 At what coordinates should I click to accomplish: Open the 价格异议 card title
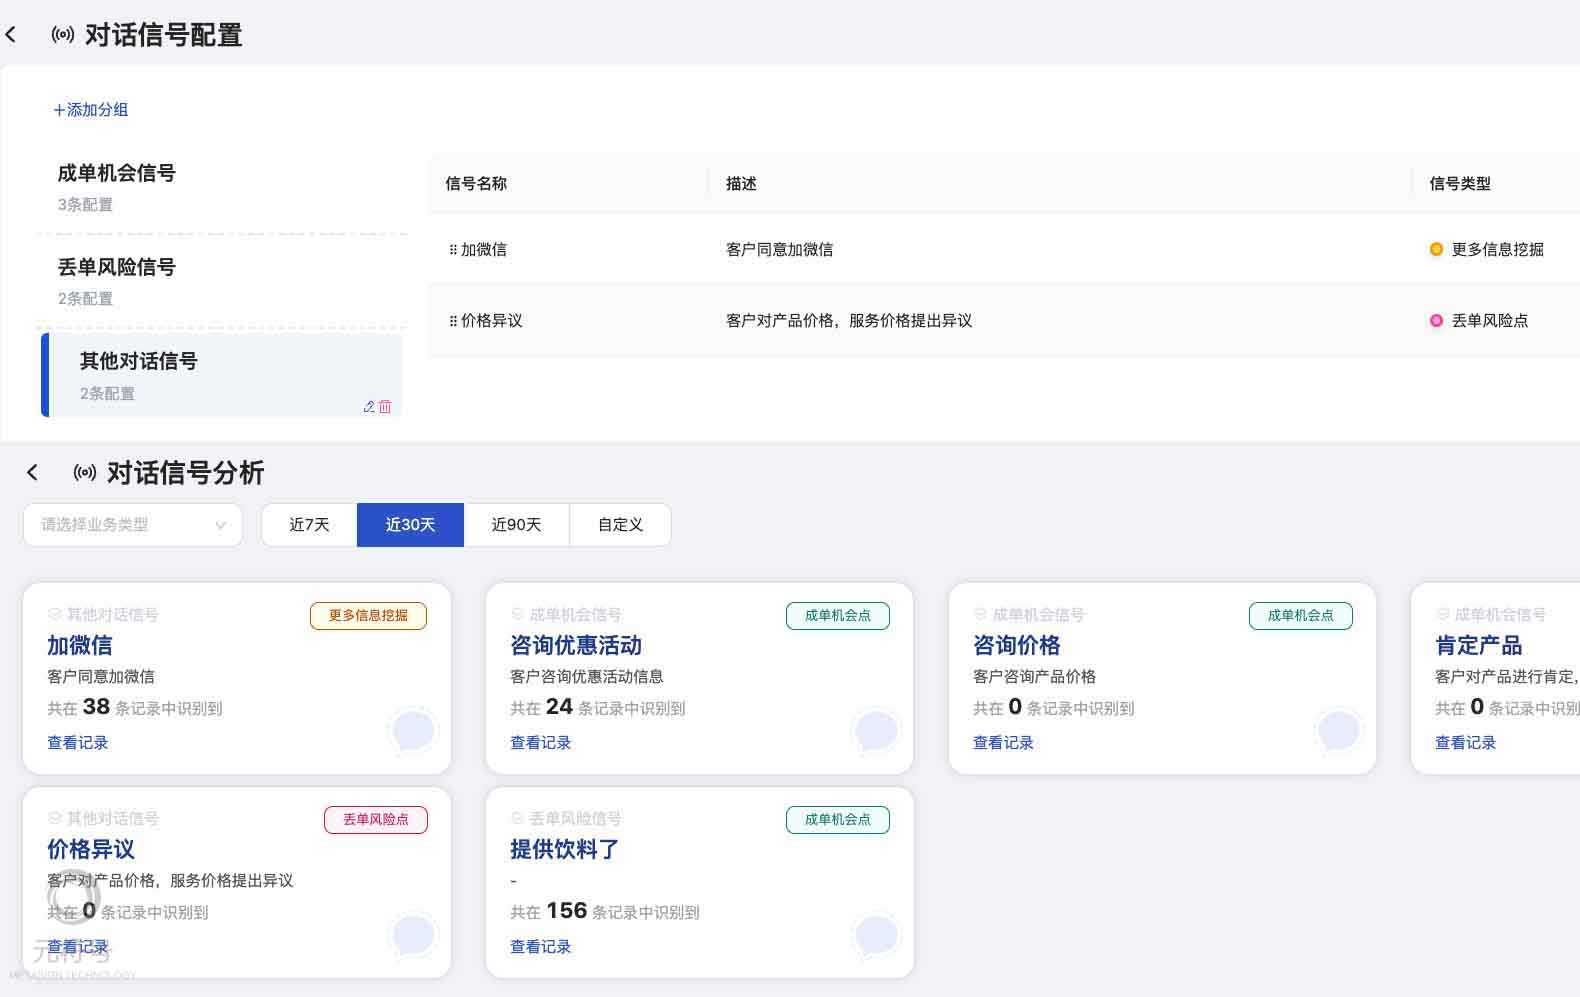(91, 850)
